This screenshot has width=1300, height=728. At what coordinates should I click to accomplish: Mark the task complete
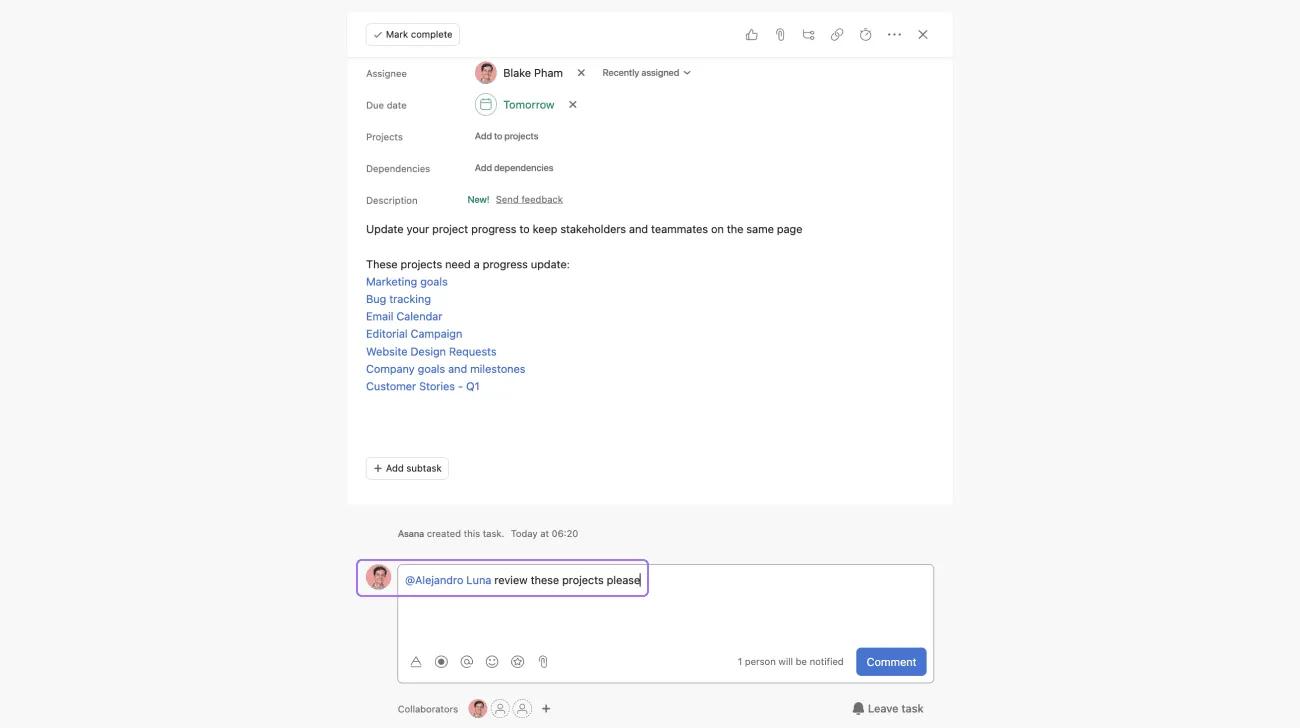411,33
